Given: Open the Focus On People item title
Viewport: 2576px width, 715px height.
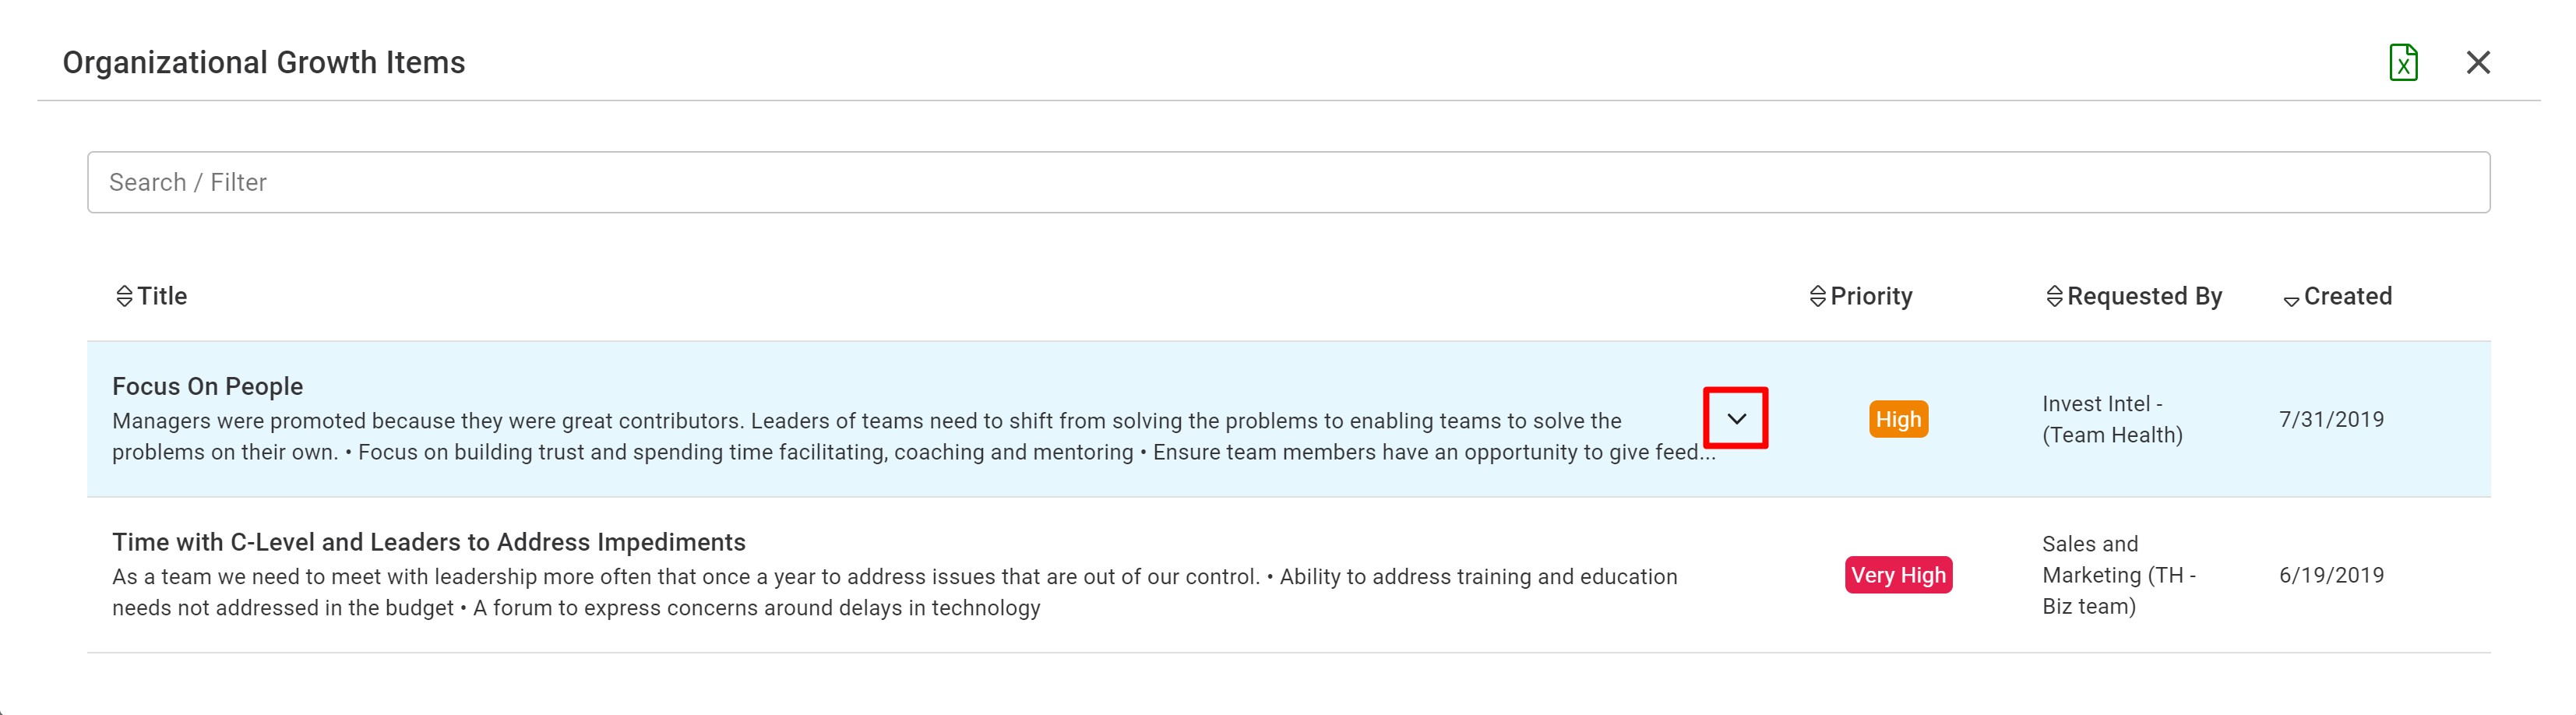Looking at the screenshot, I should 207,386.
